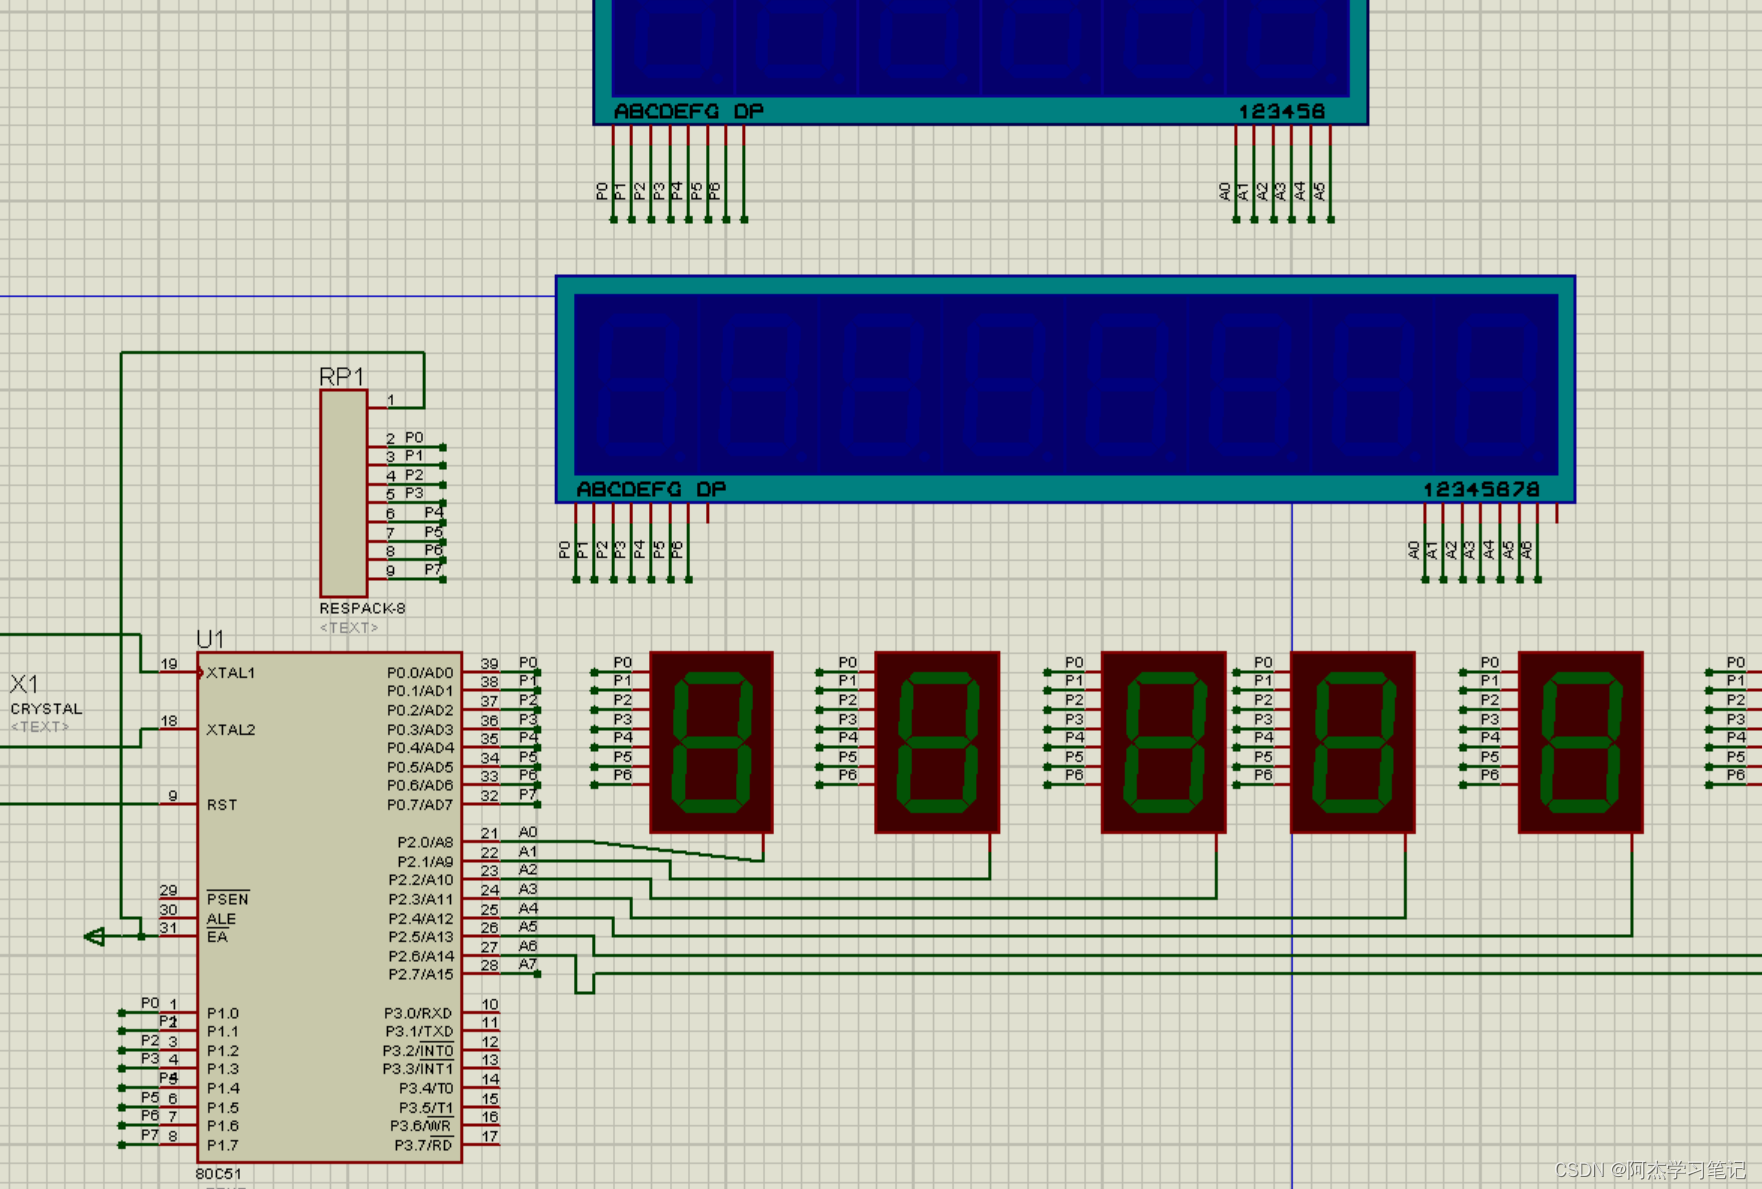Click the CRYSTAL value label
Viewport: 1762px width, 1189px height.
coord(46,708)
